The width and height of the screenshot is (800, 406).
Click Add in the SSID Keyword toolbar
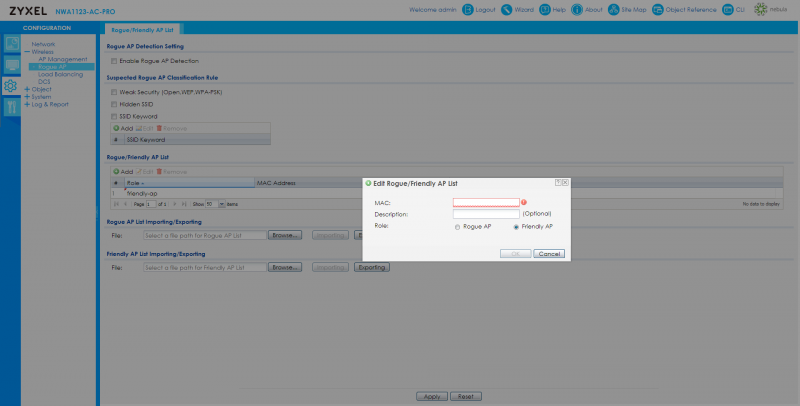tap(123, 129)
